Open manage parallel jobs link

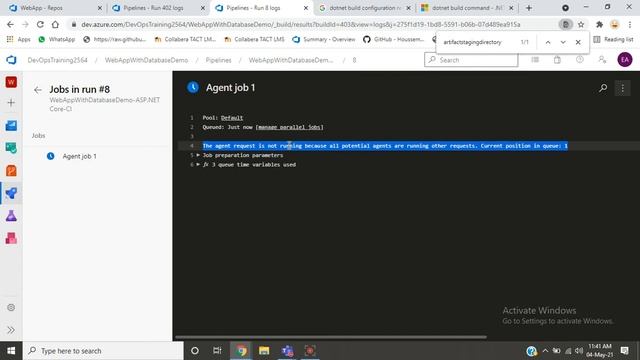point(289,127)
